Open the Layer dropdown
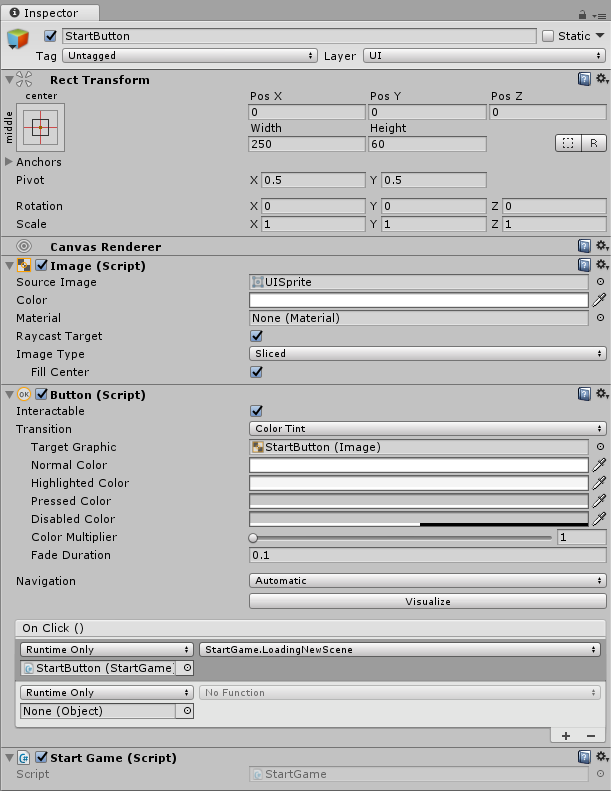 click(484, 55)
